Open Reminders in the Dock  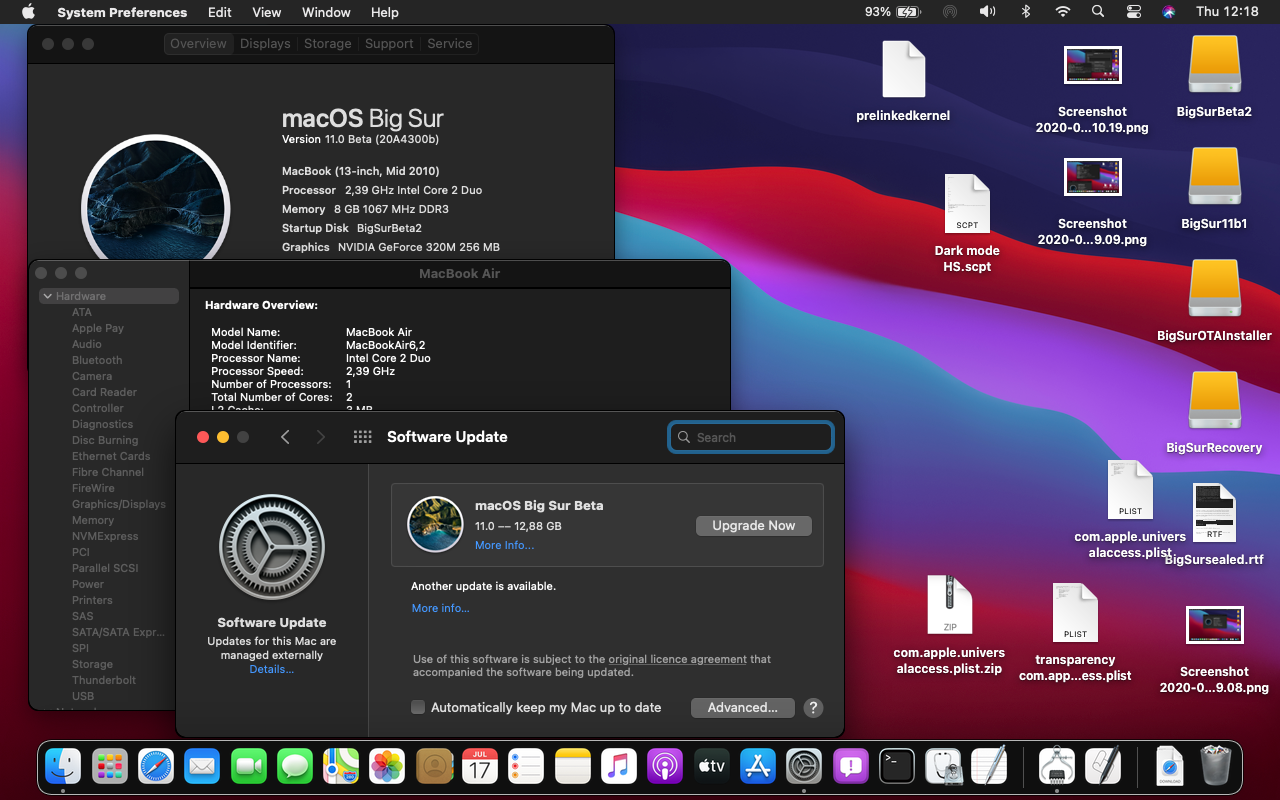tap(526, 767)
